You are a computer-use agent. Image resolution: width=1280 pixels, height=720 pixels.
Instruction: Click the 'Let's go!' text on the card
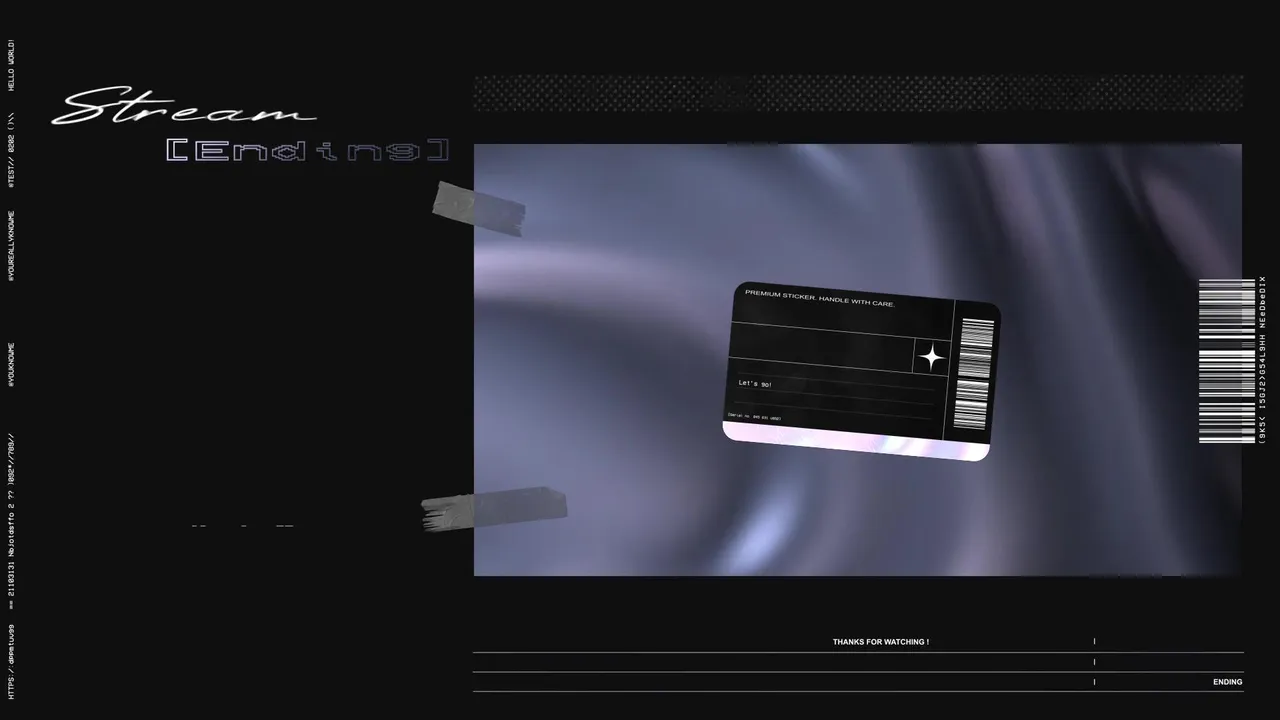click(x=755, y=384)
